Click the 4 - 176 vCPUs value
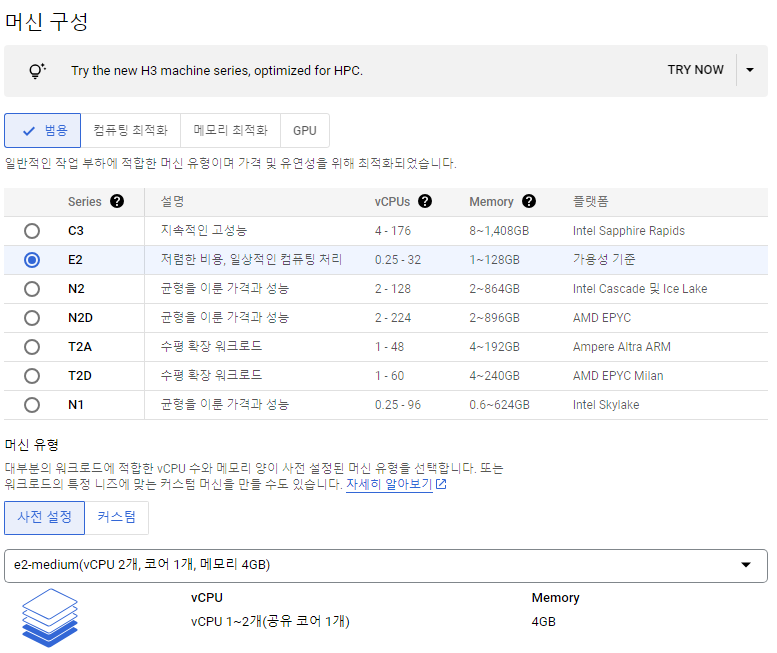Screen dimensions: 777x653 tap(393, 231)
